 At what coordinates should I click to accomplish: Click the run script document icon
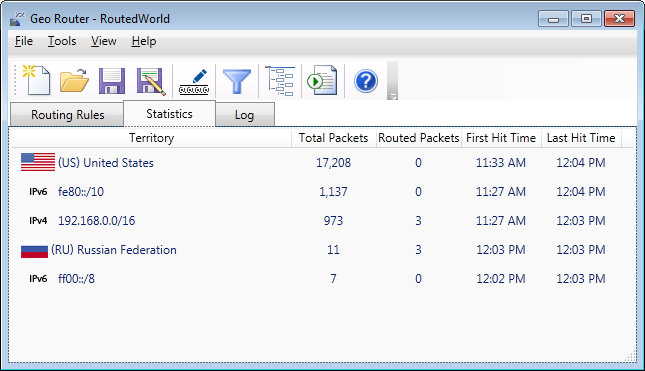[322, 80]
